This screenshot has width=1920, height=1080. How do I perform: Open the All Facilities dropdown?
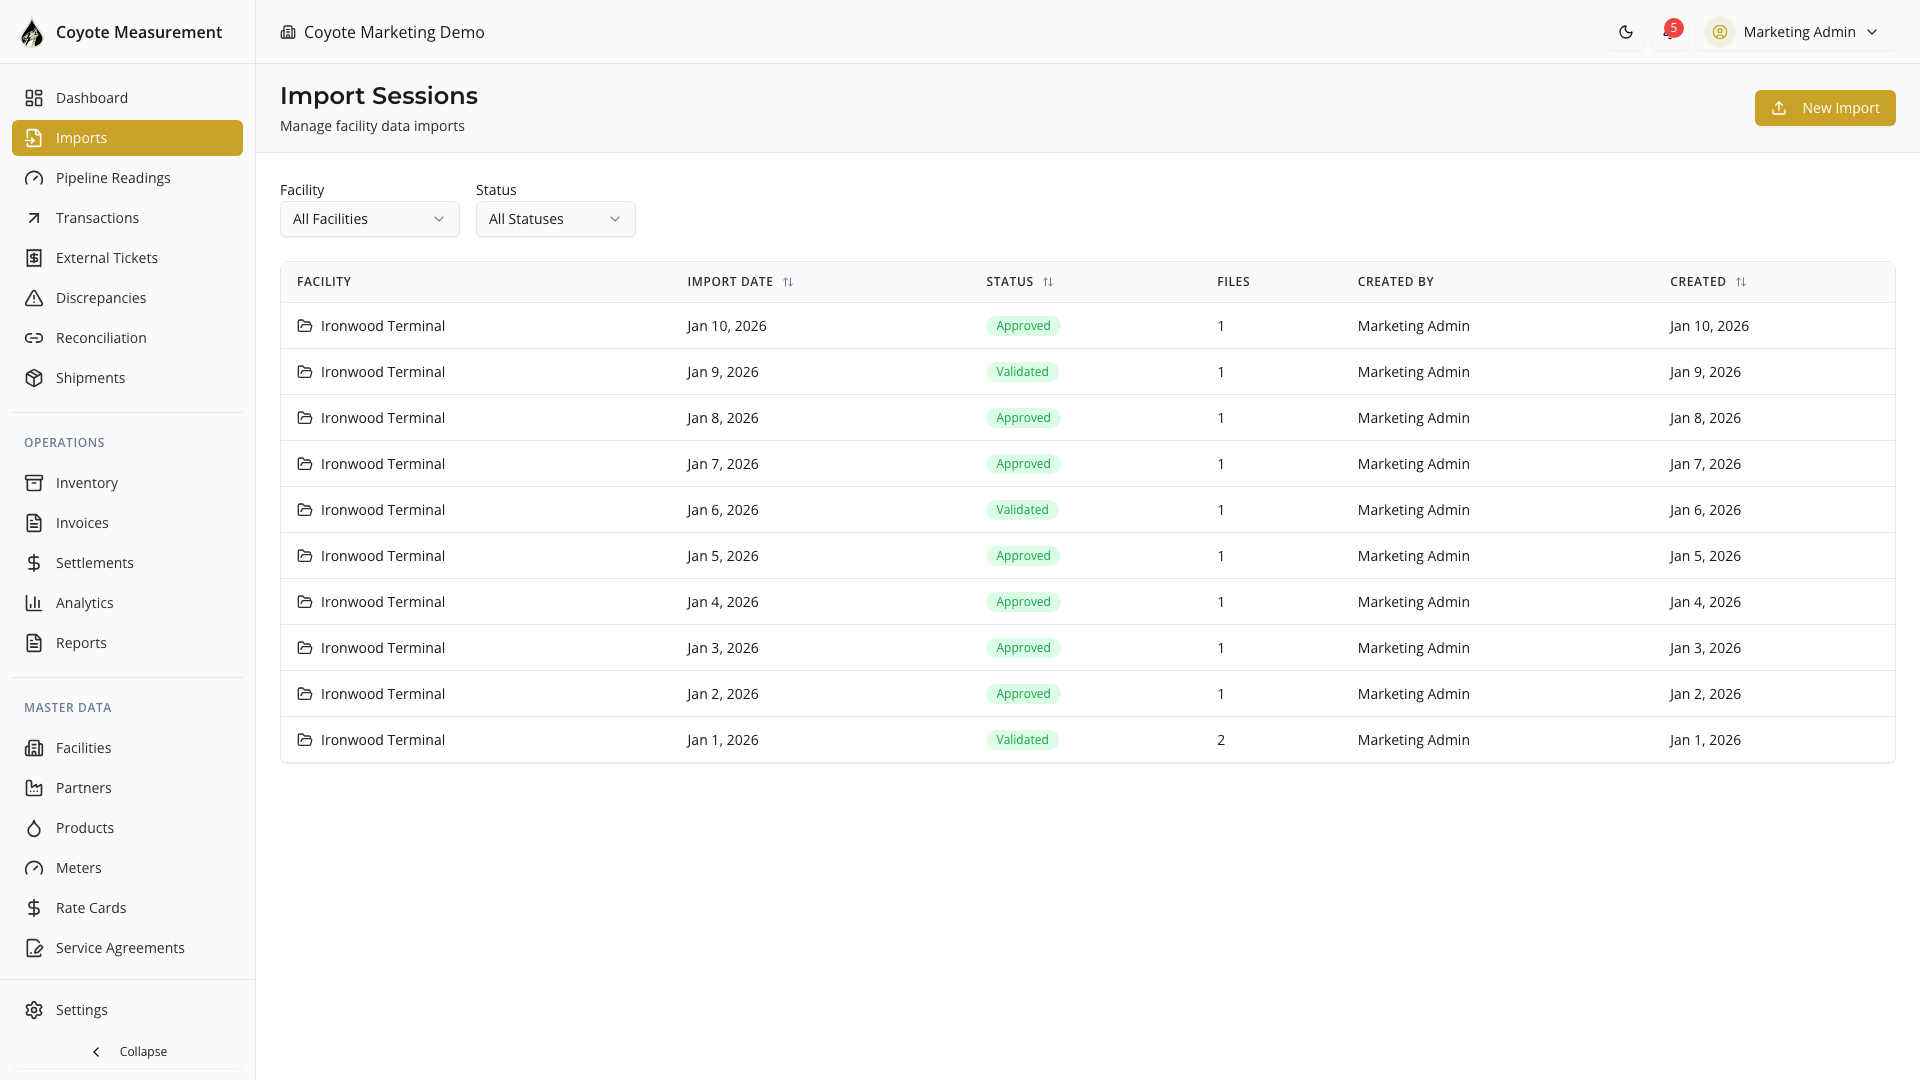(x=369, y=219)
